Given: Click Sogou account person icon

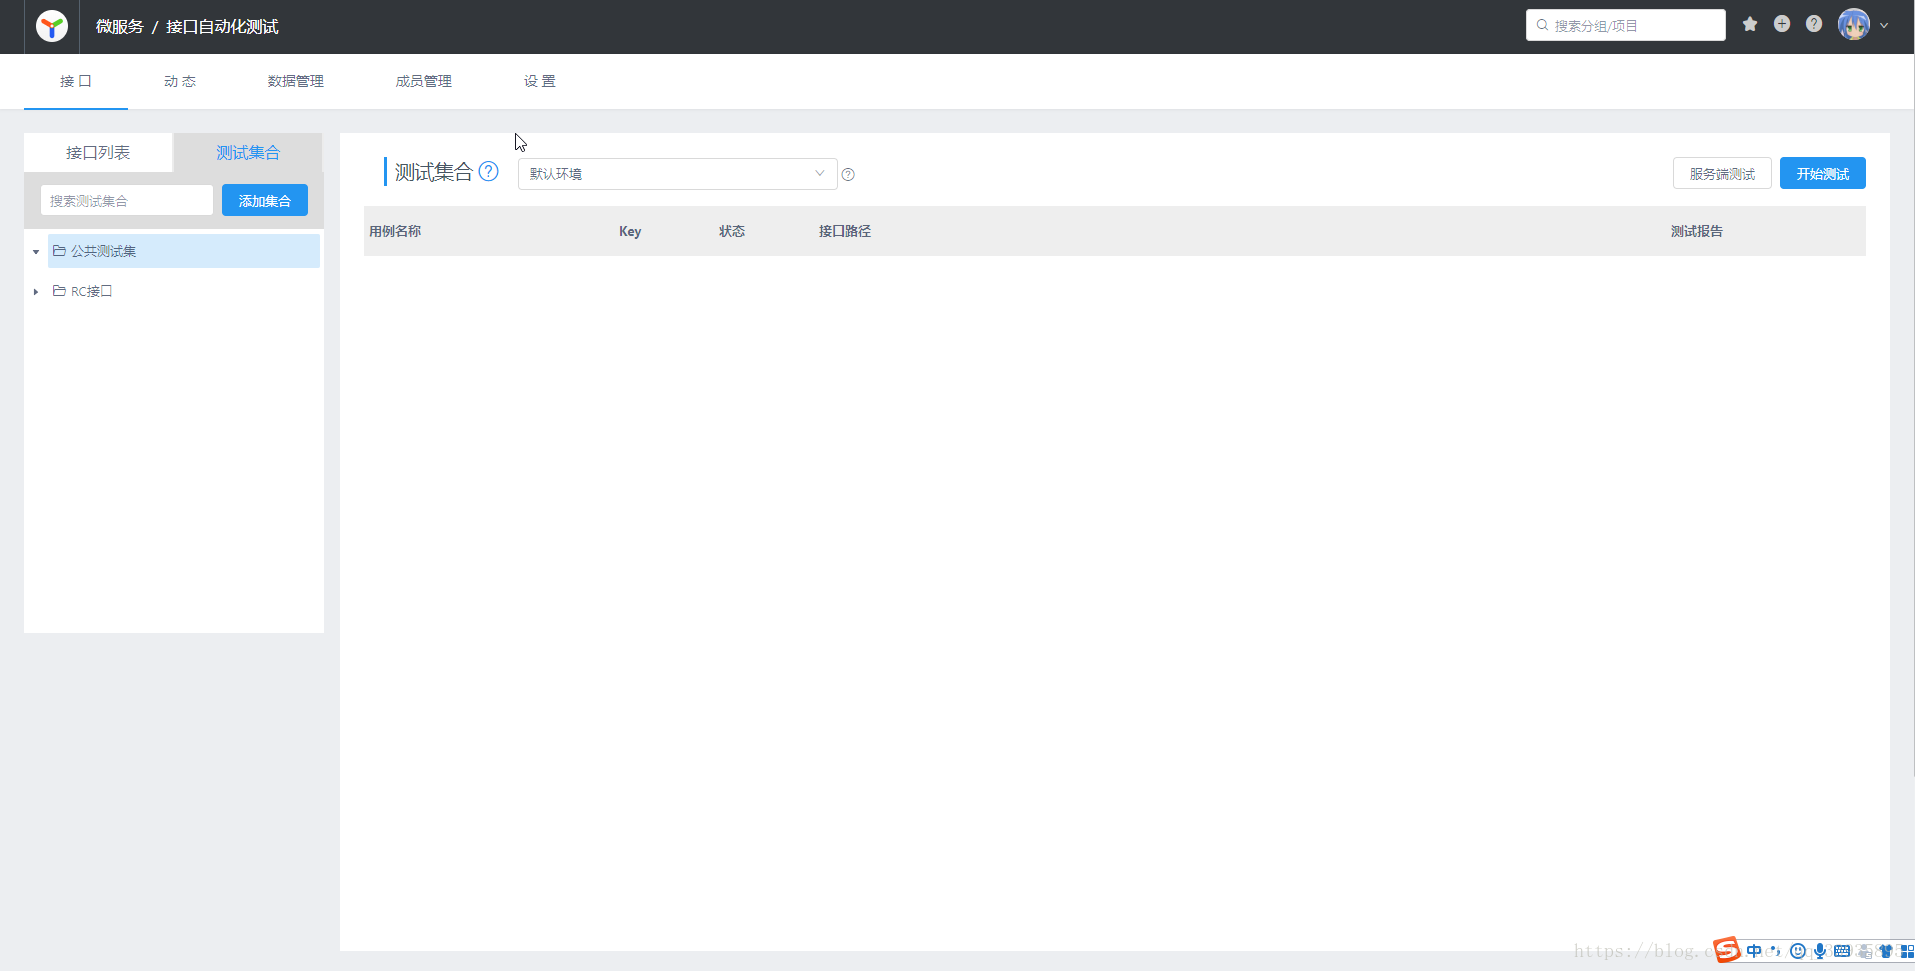Looking at the screenshot, I should coord(1864,951).
